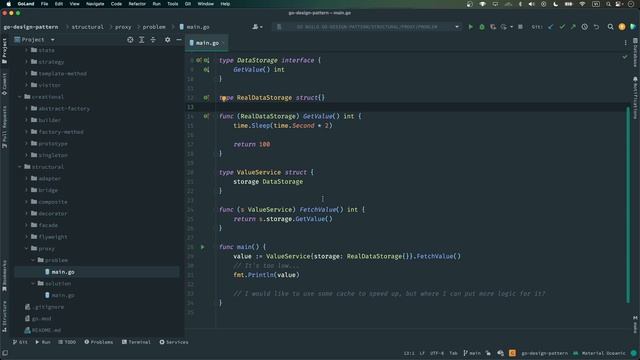Toggle Bookmarks tool window on left stripe

tap(4, 276)
